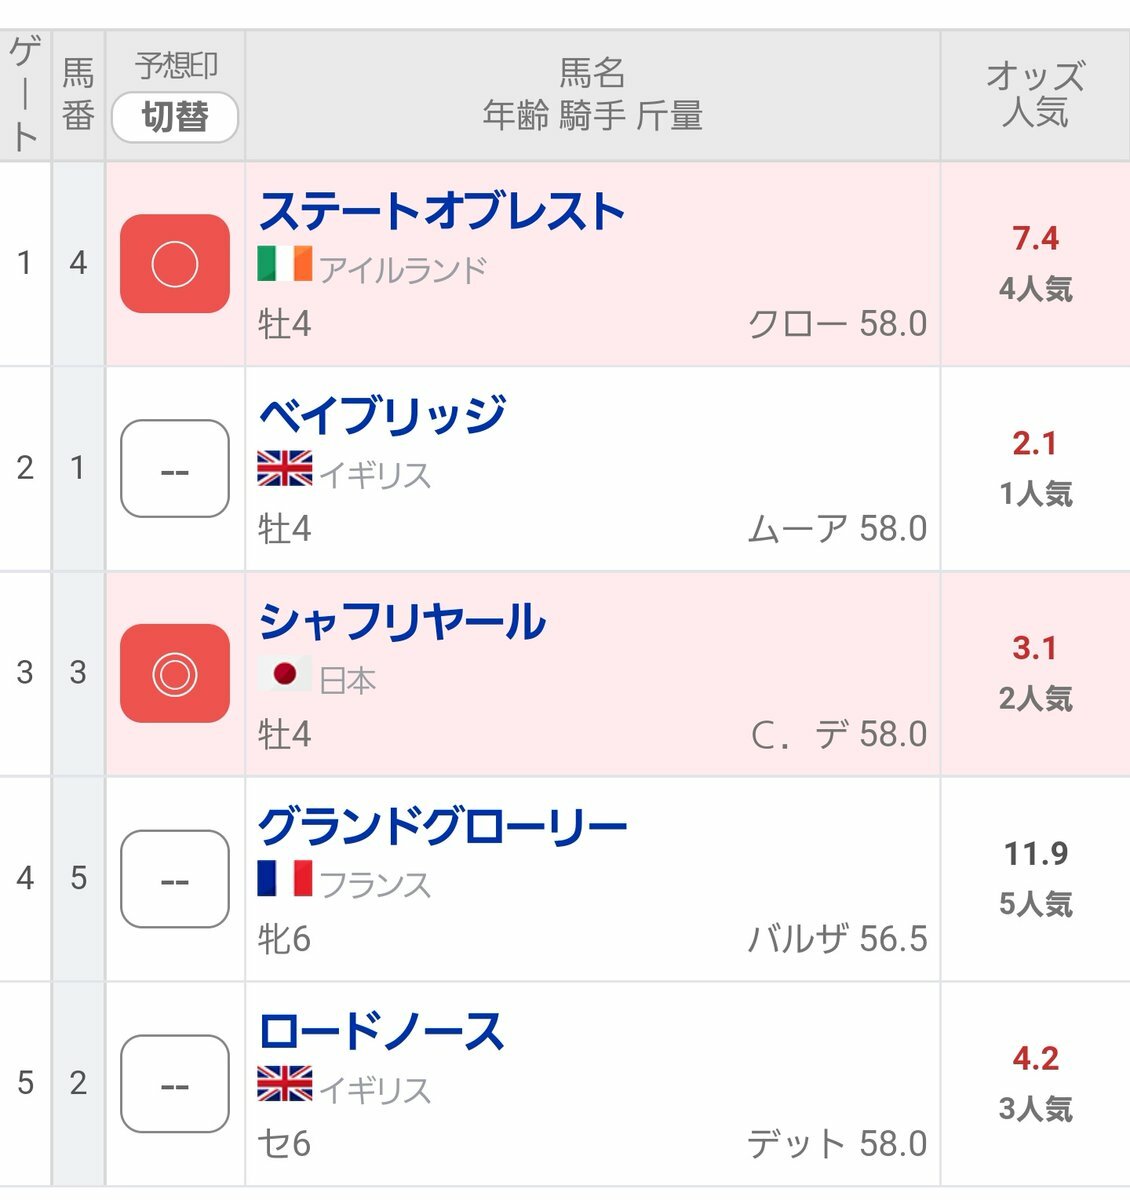Open horse page for ベイブリッジ
The image size is (1130, 1200).
click(x=381, y=417)
